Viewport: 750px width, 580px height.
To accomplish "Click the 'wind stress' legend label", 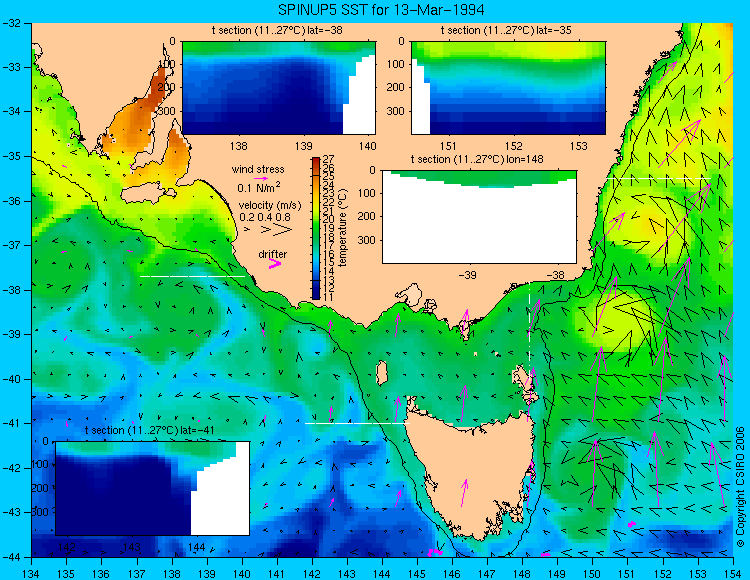I will coord(258,169).
